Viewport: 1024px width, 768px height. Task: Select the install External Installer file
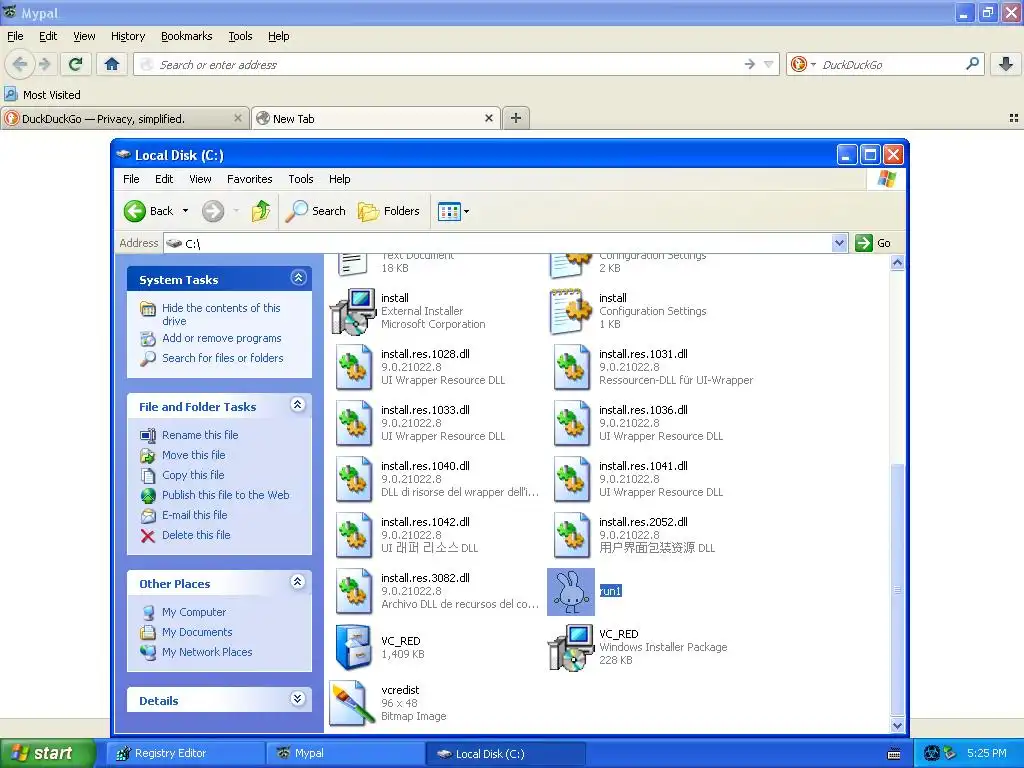[x=410, y=311]
